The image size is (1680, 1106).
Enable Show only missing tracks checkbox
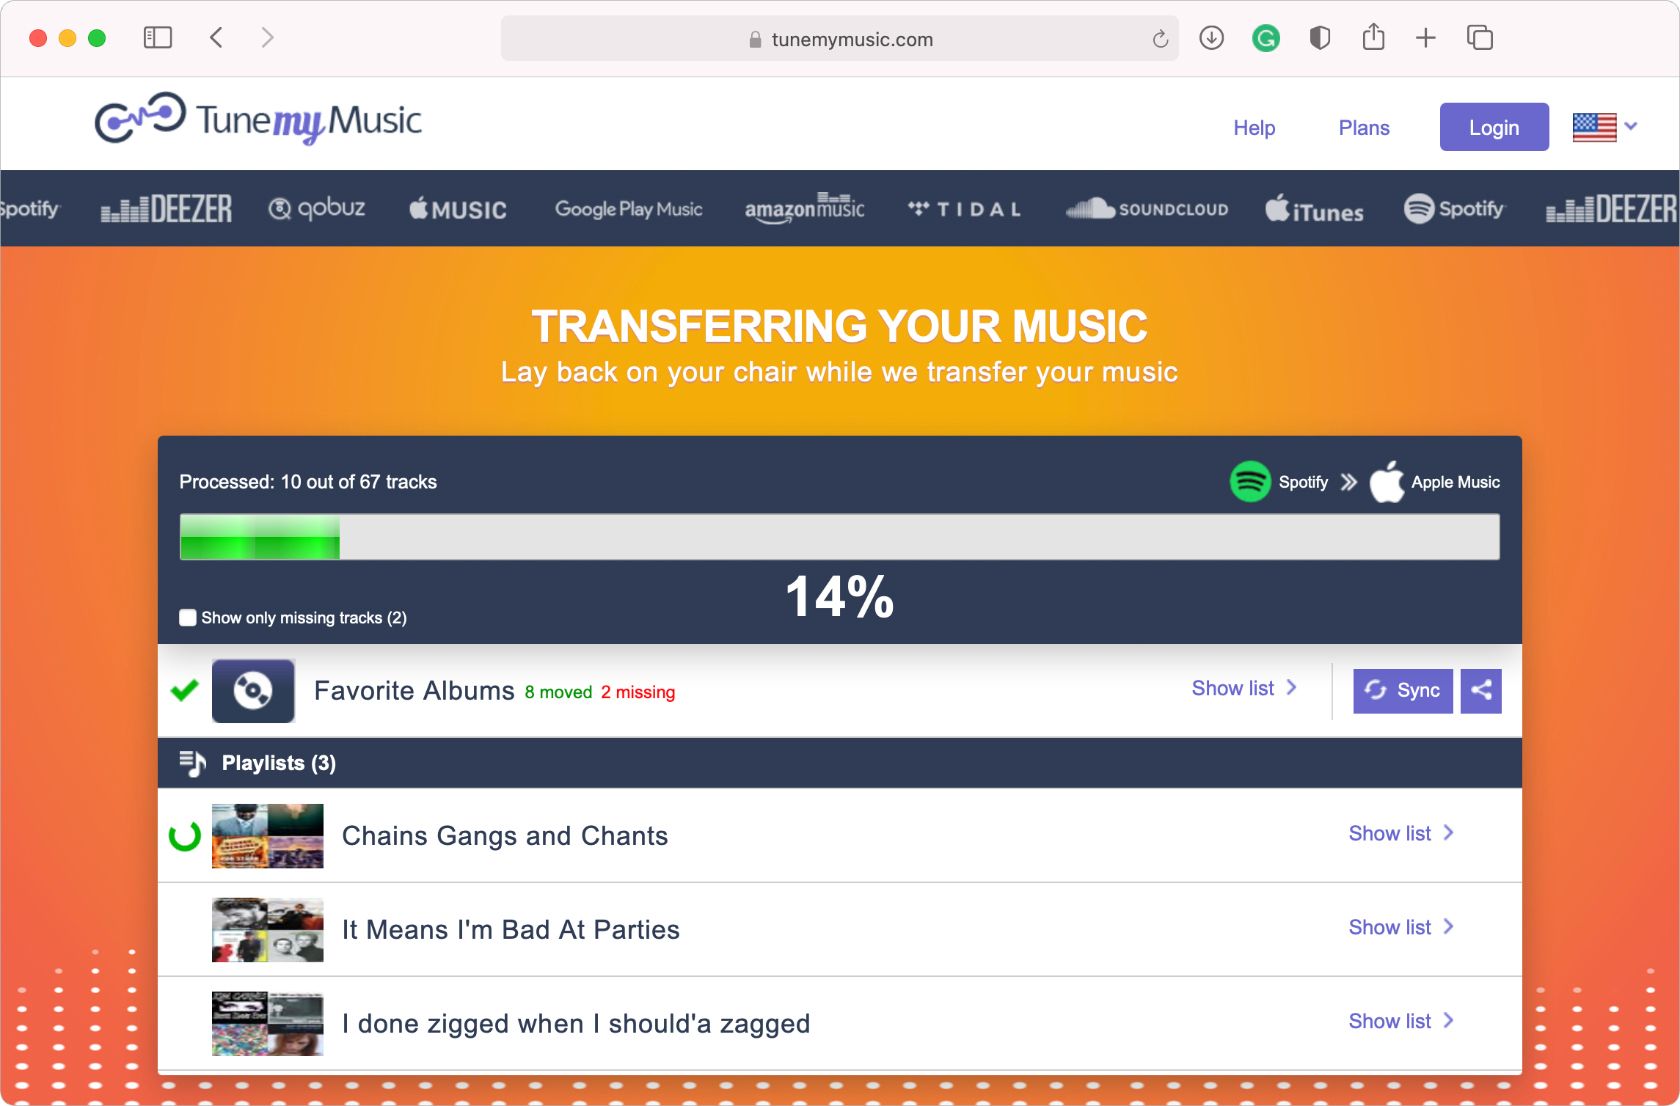pyautogui.click(x=187, y=617)
